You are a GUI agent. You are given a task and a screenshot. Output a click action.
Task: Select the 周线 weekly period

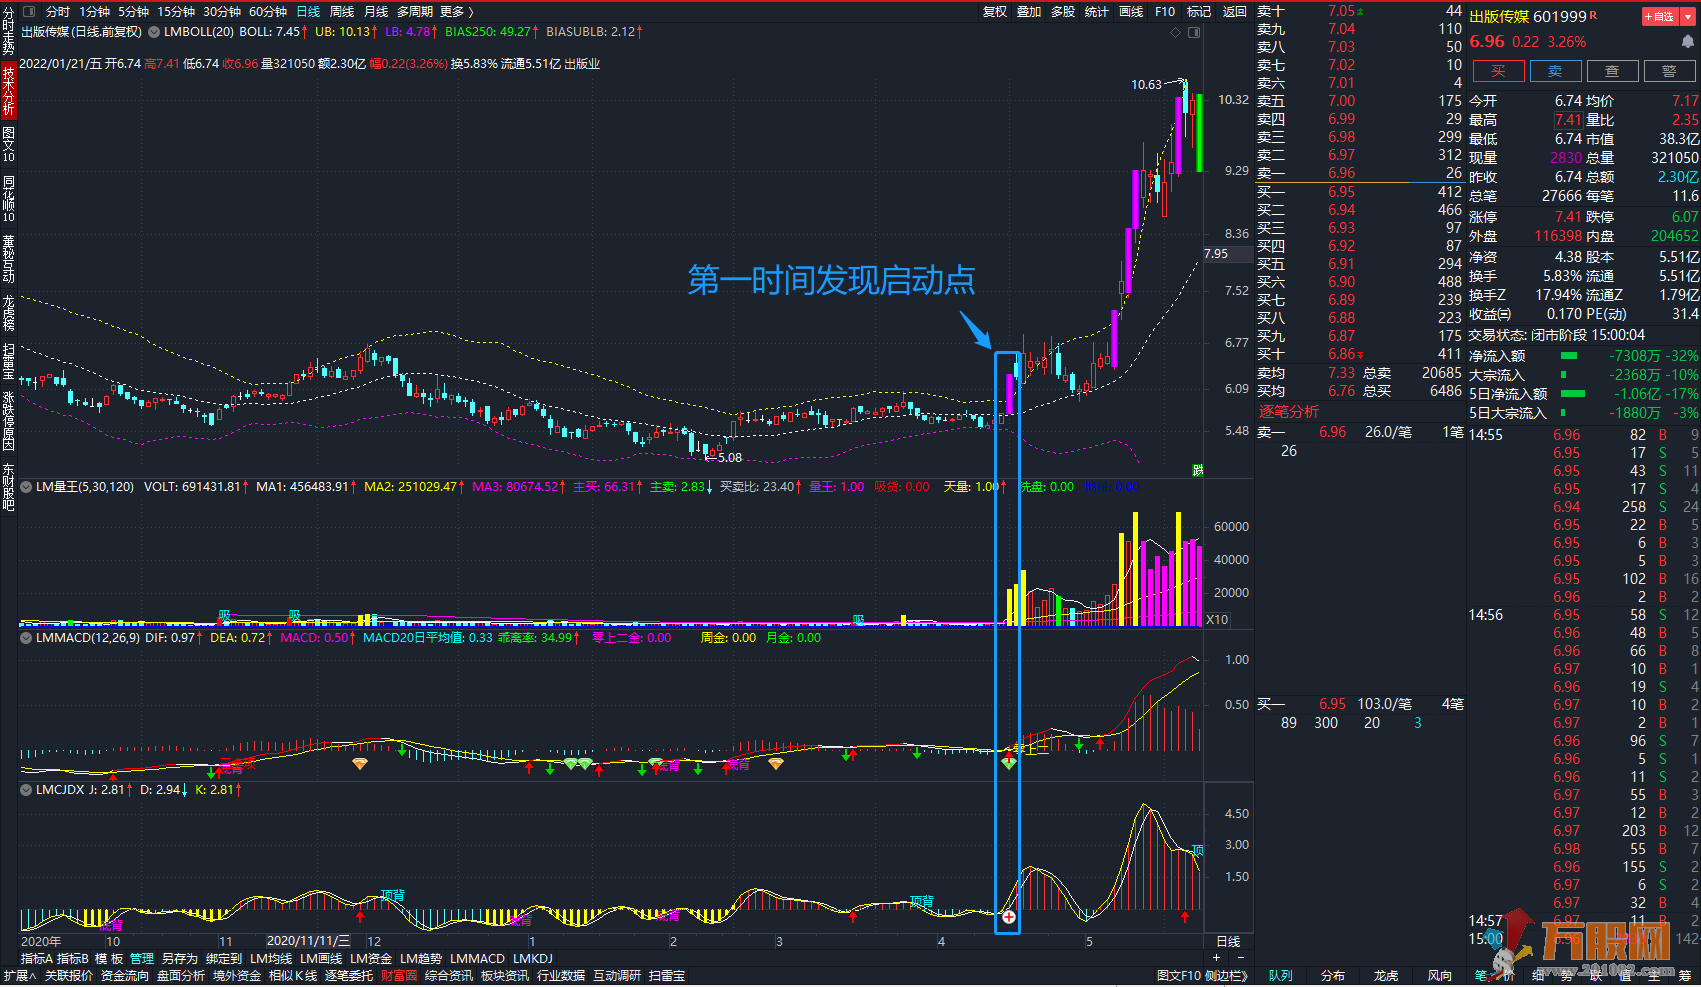pyautogui.click(x=342, y=12)
